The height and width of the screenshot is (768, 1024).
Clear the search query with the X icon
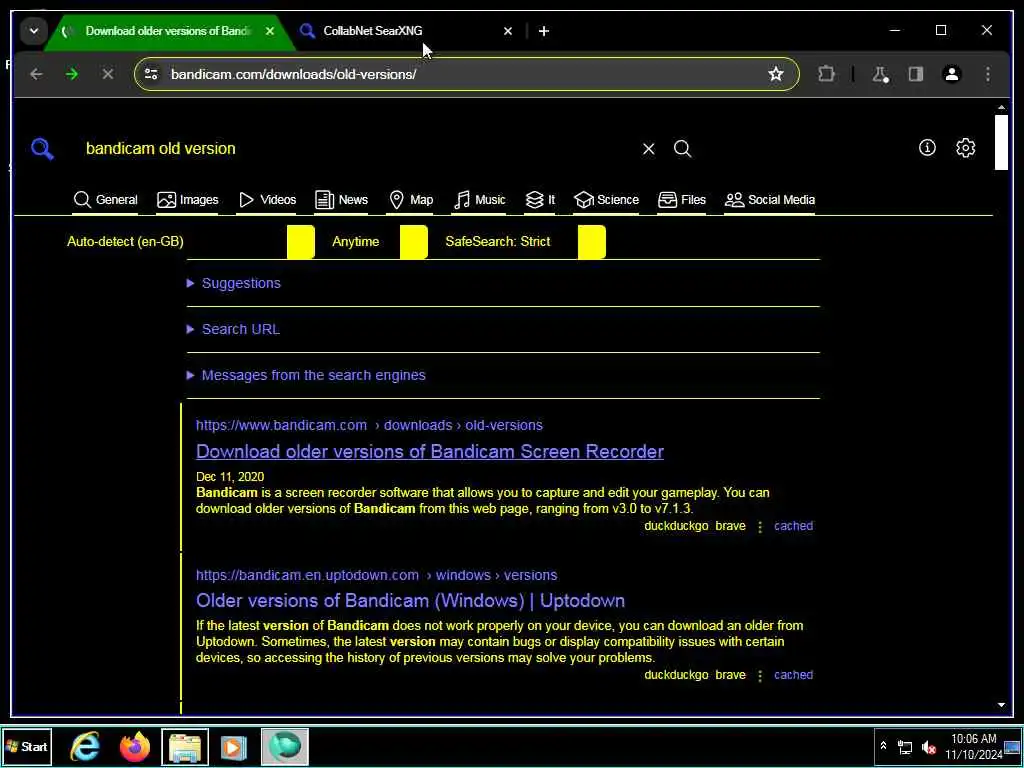tap(648, 149)
